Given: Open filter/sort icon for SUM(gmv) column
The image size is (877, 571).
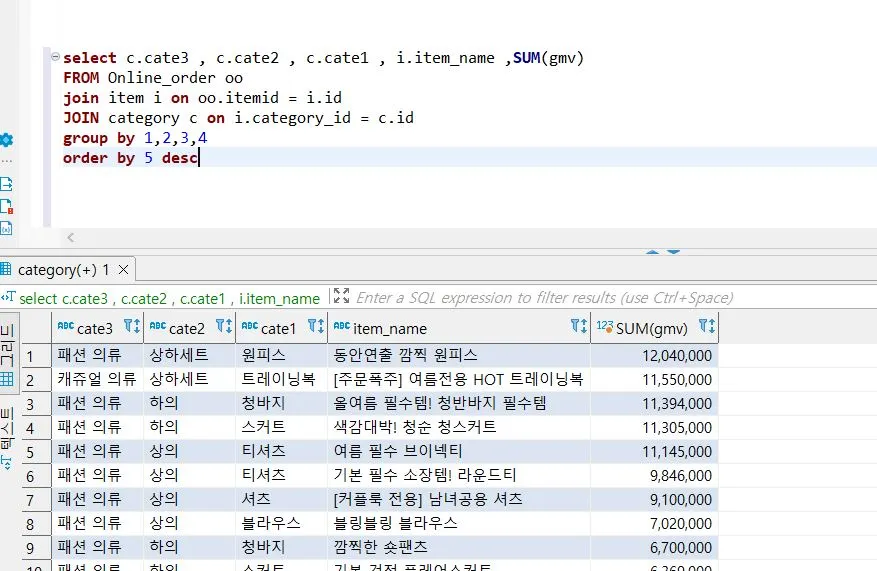Looking at the screenshot, I should point(707,325).
